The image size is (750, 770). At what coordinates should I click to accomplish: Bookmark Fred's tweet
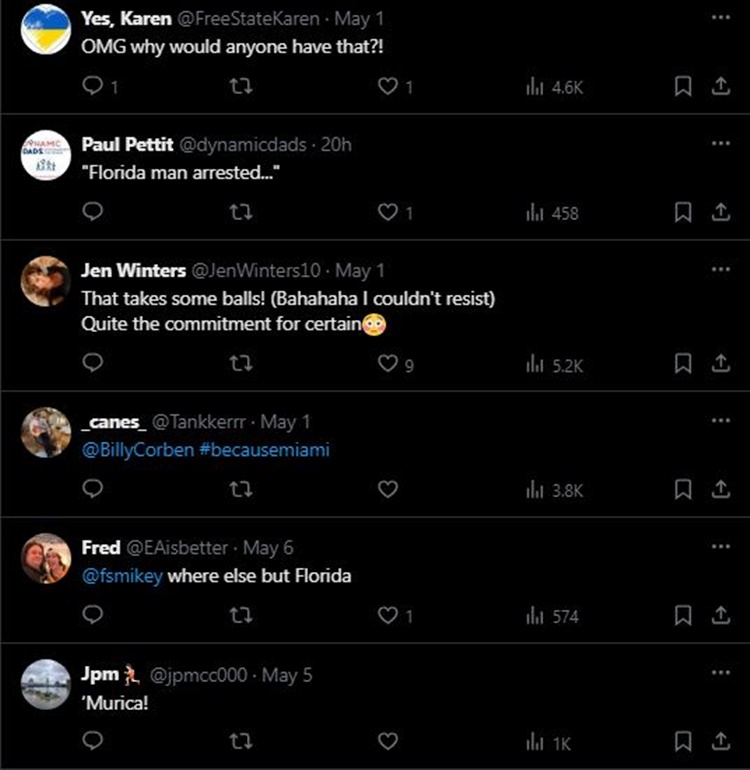pos(684,616)
